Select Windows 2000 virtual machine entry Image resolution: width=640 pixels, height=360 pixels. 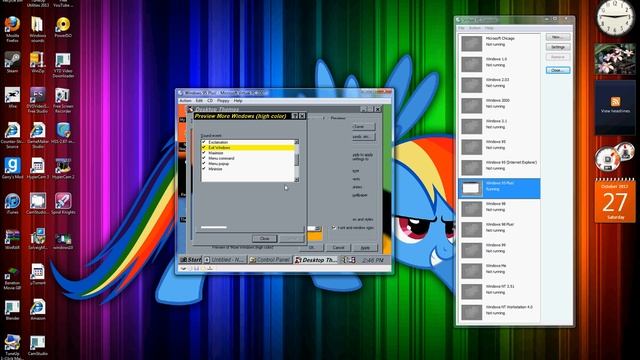click(x=500, y=105)
